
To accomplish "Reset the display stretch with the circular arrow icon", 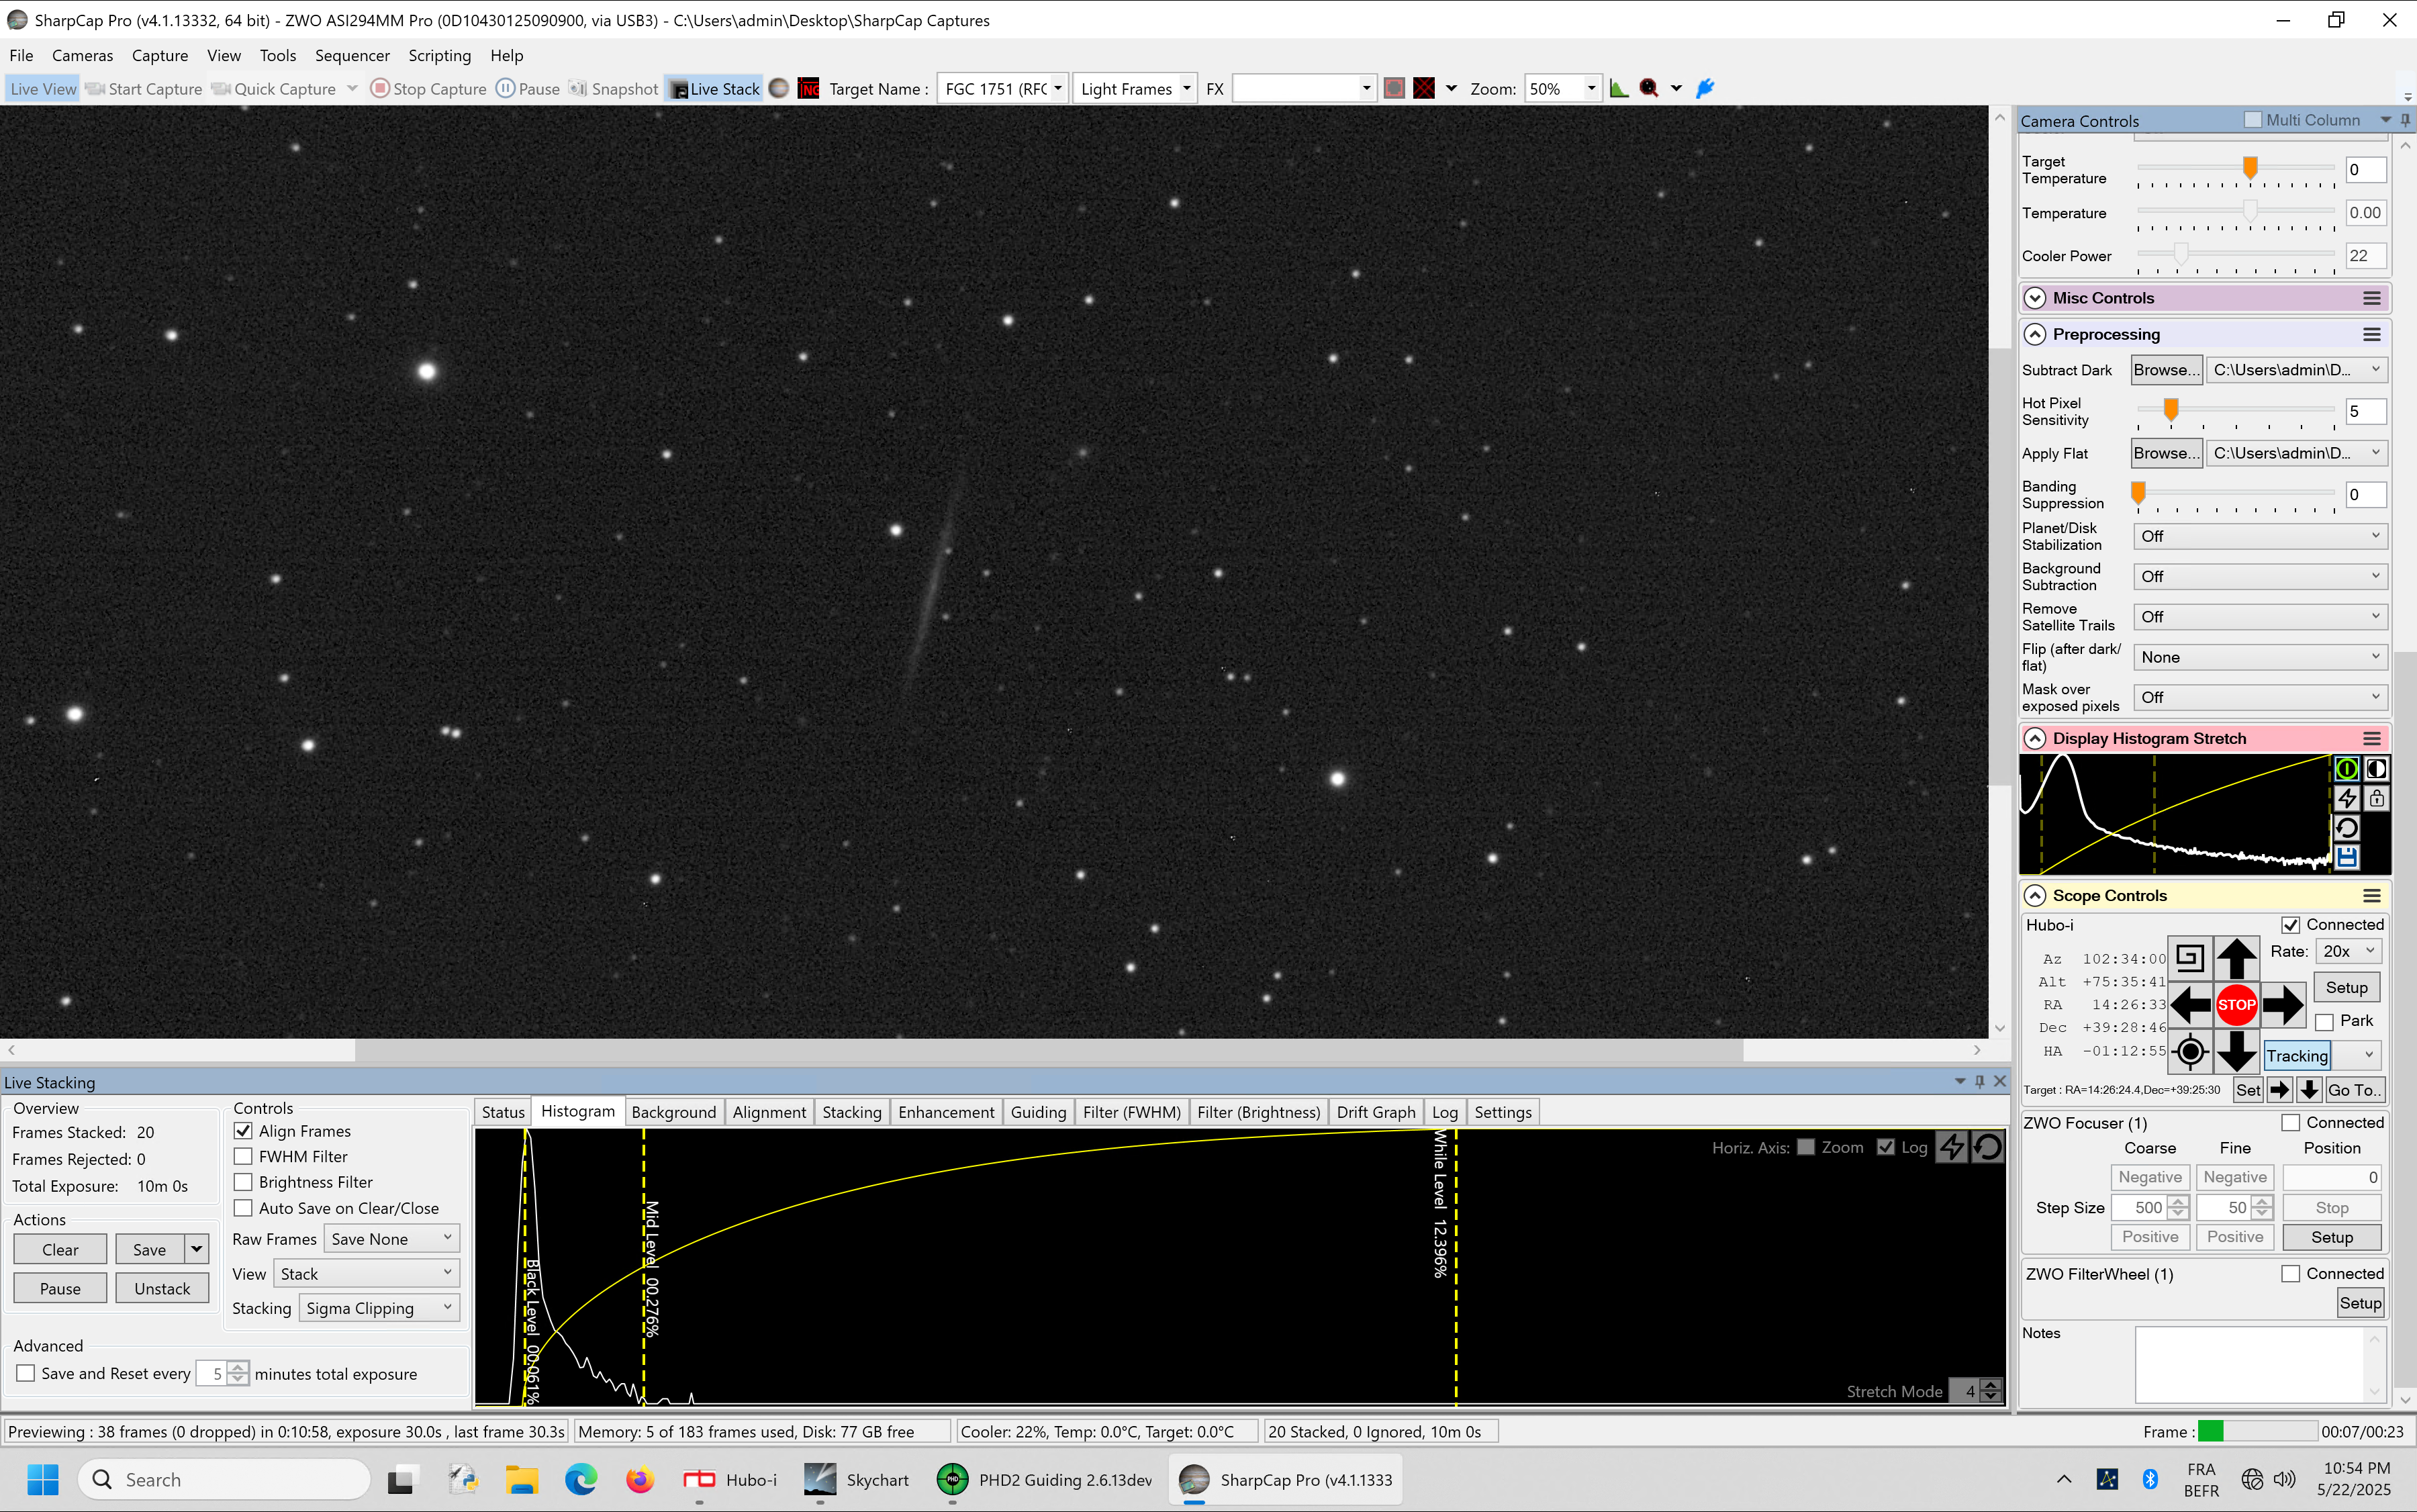I will pyautogui.click(x=2346, y=828).
